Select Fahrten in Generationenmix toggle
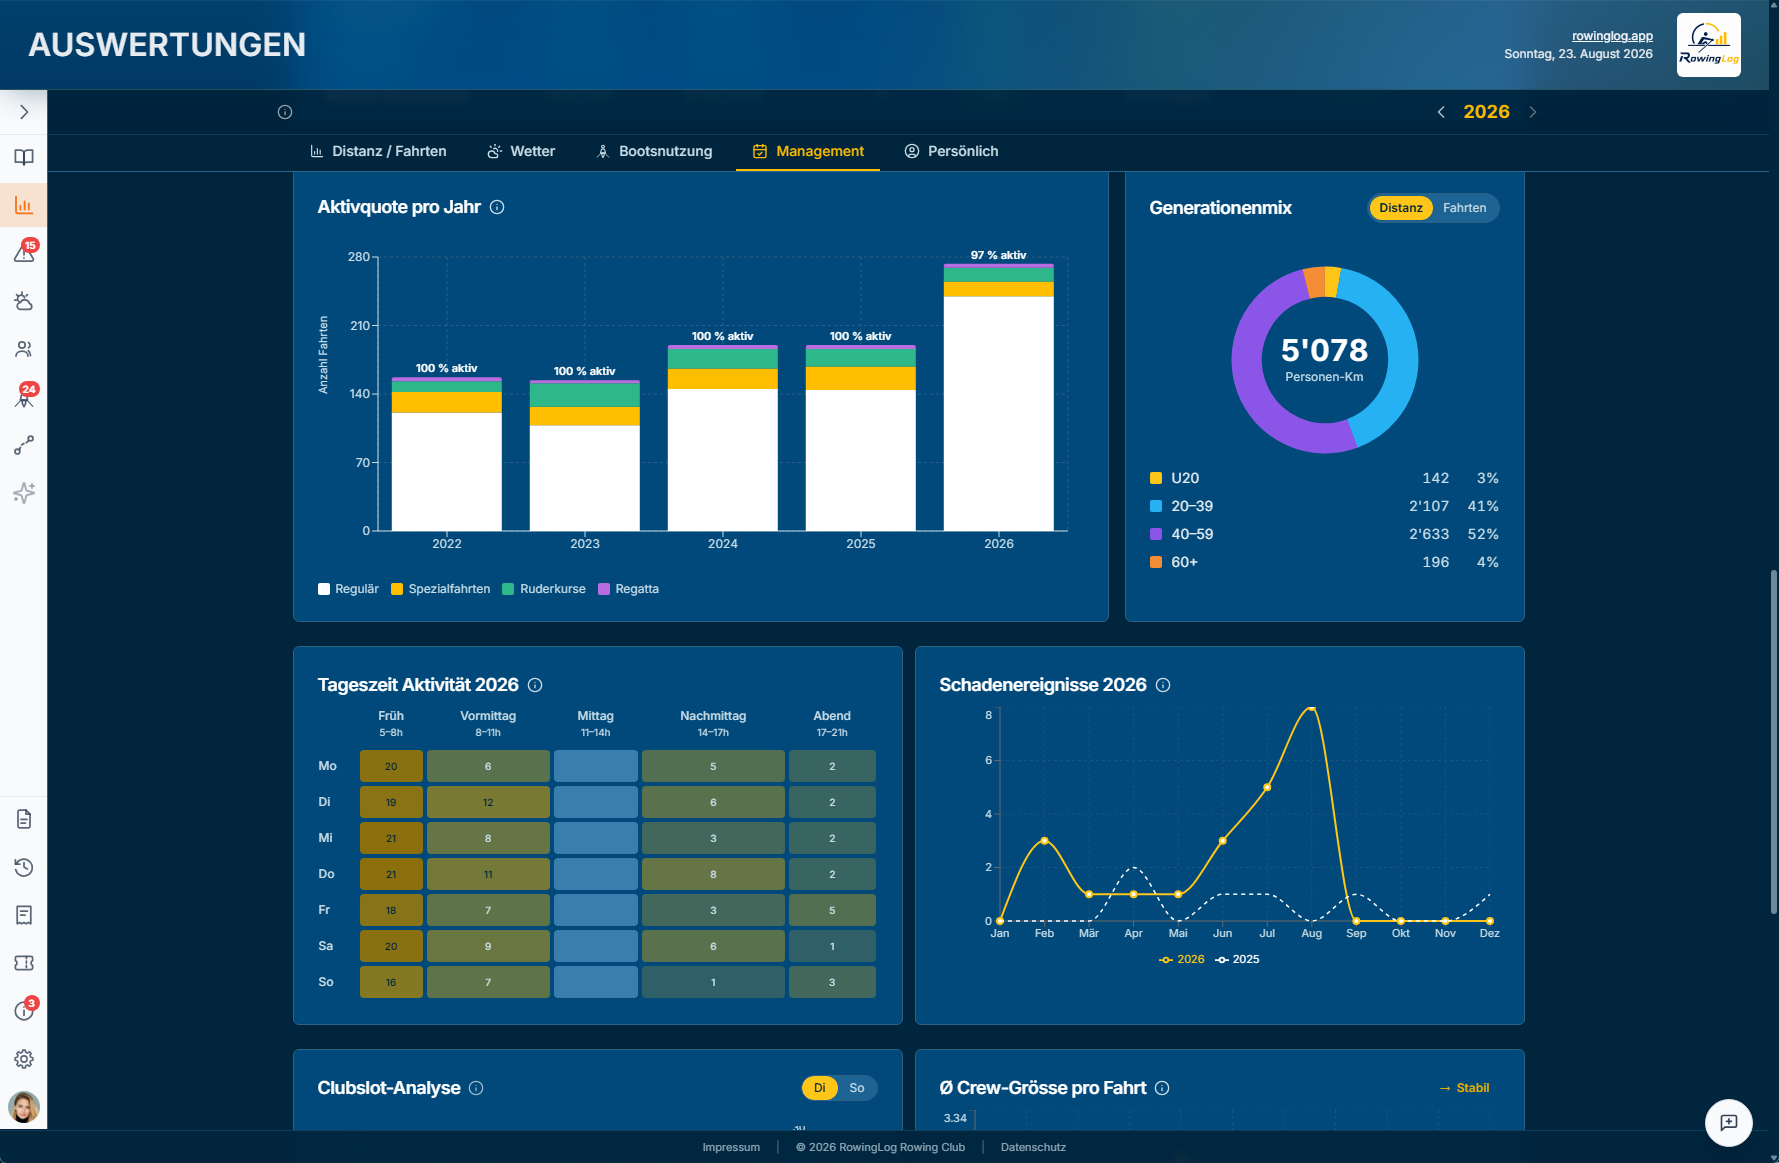The height and width of the screenshot is (1163, 1779). pos(1464,208)
